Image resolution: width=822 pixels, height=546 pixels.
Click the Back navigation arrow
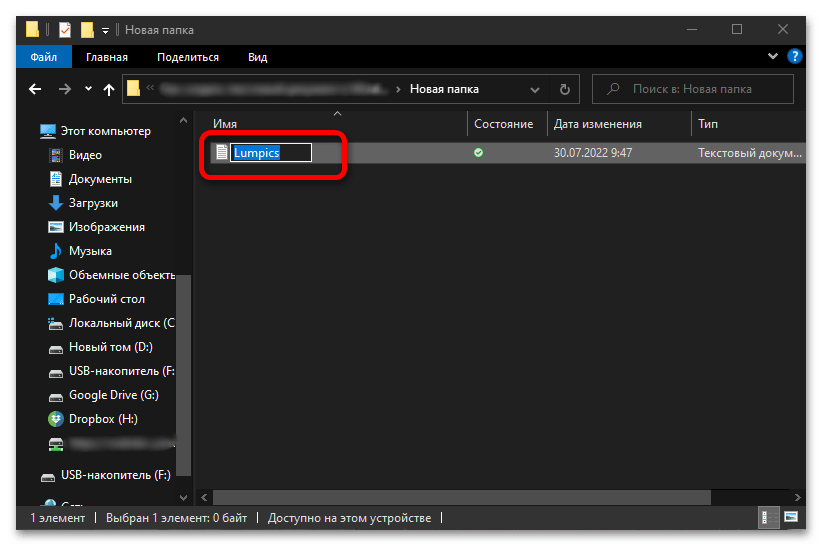[35, 89]
